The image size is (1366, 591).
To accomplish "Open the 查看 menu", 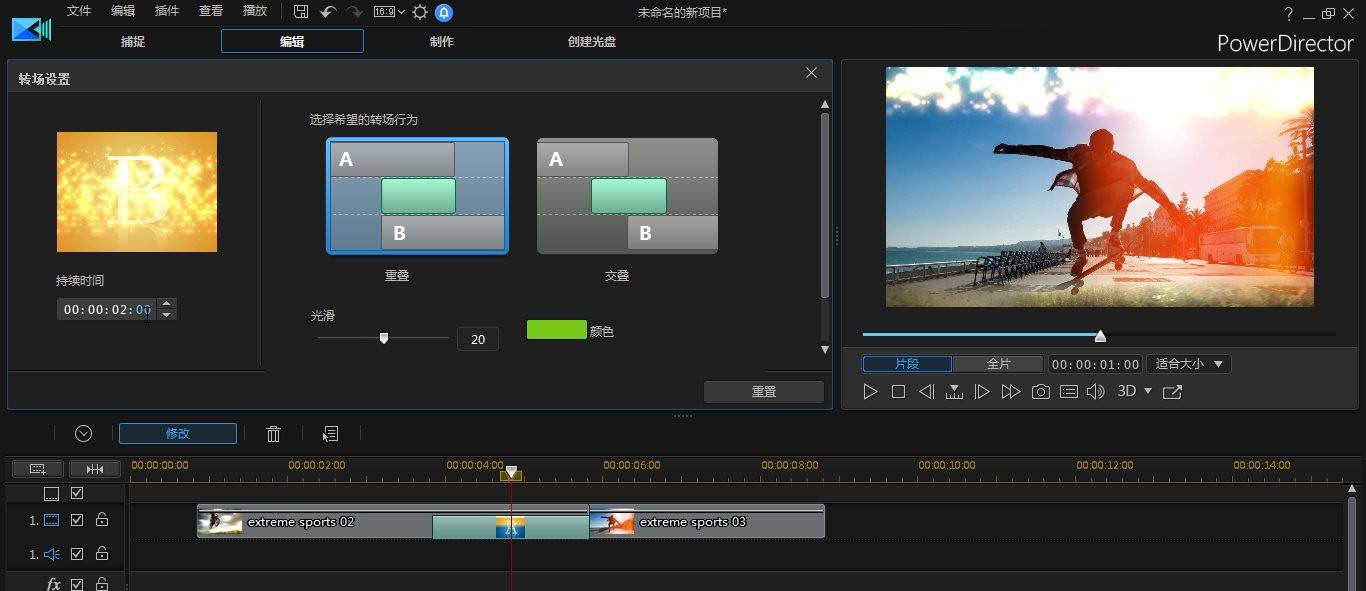I will point(211,11).
